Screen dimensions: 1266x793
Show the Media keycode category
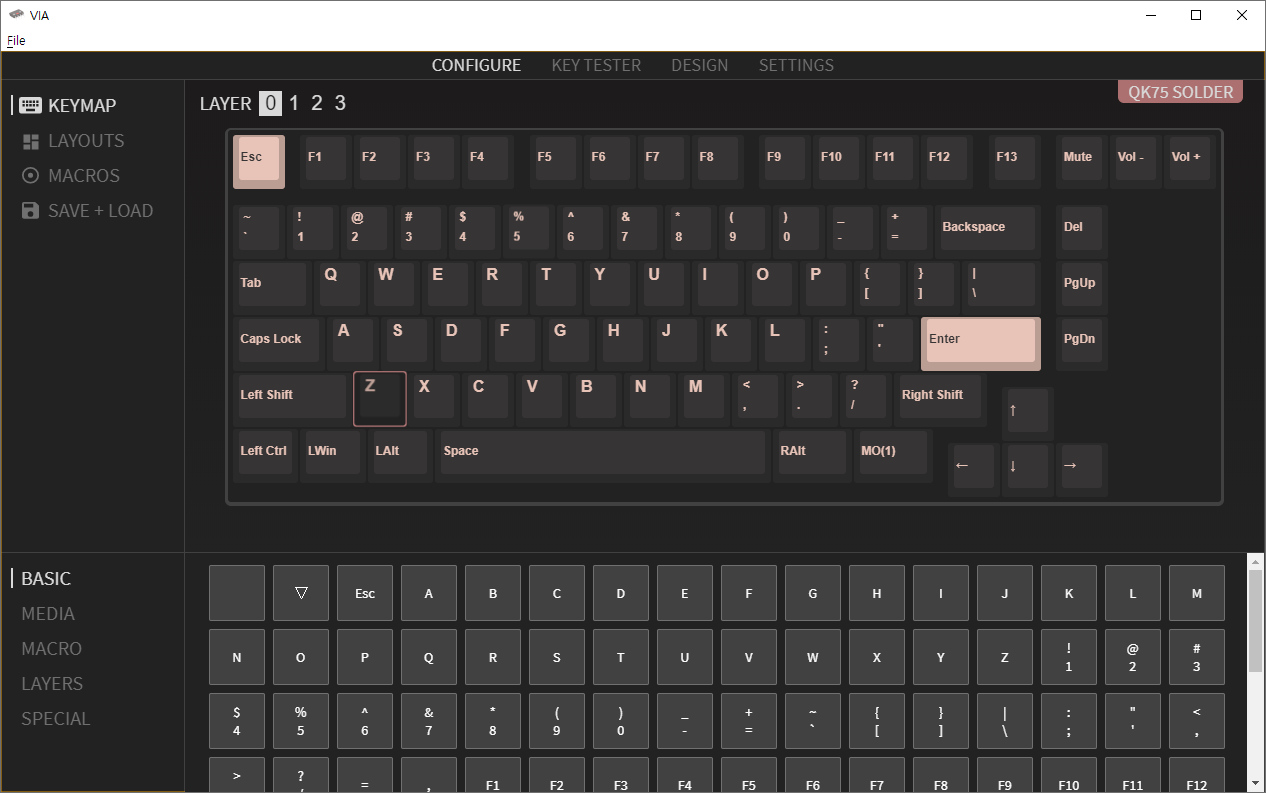pyautogui.click(x=48, y=614)
